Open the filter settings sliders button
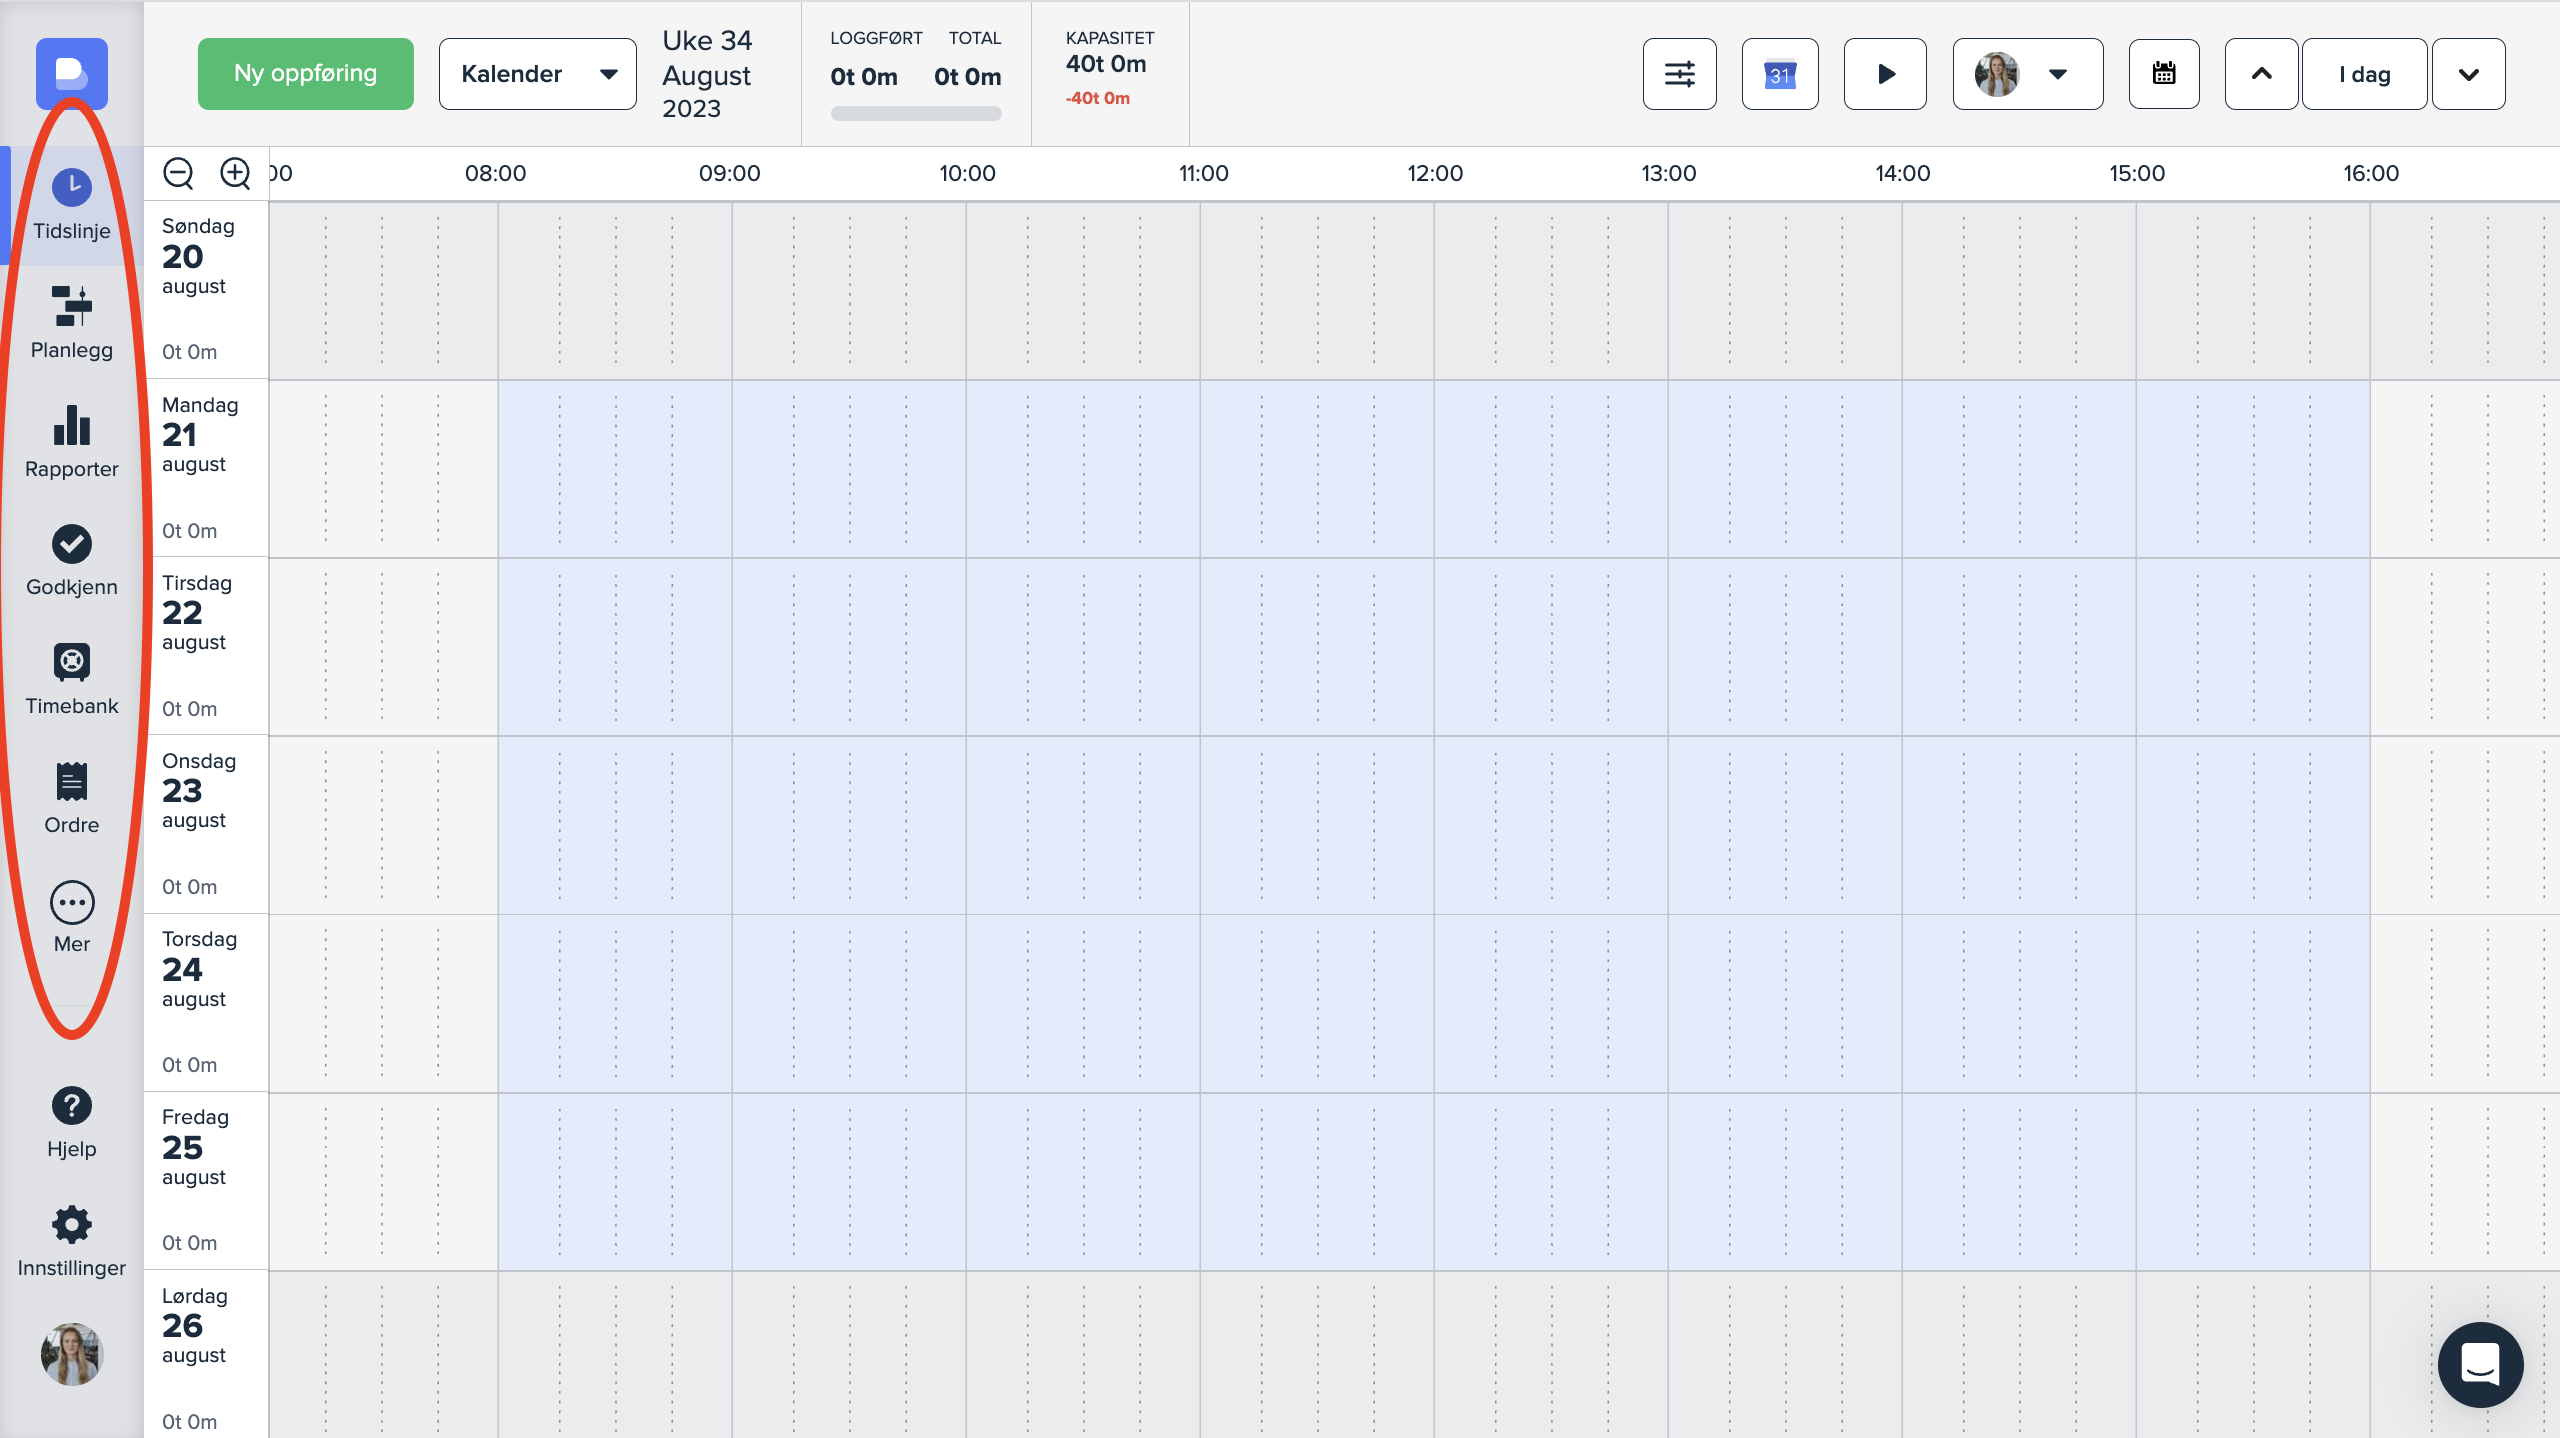The width and height of the screenshot is (2560, 1438). (x=1679, y=74)
